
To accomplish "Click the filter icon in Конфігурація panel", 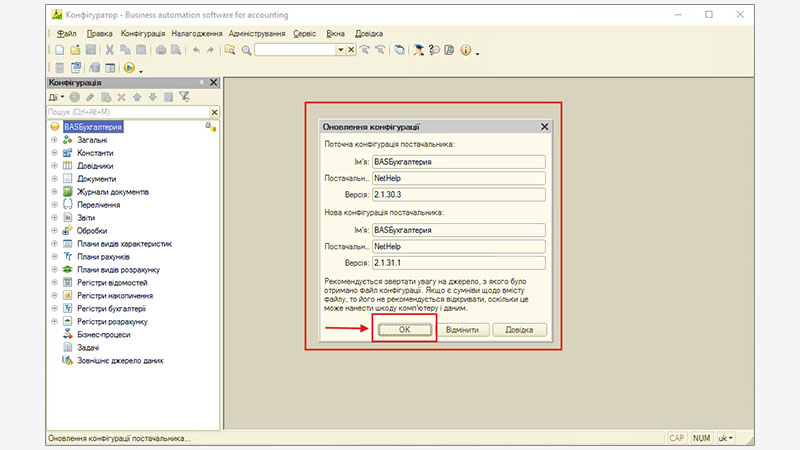I will [184, 97].
